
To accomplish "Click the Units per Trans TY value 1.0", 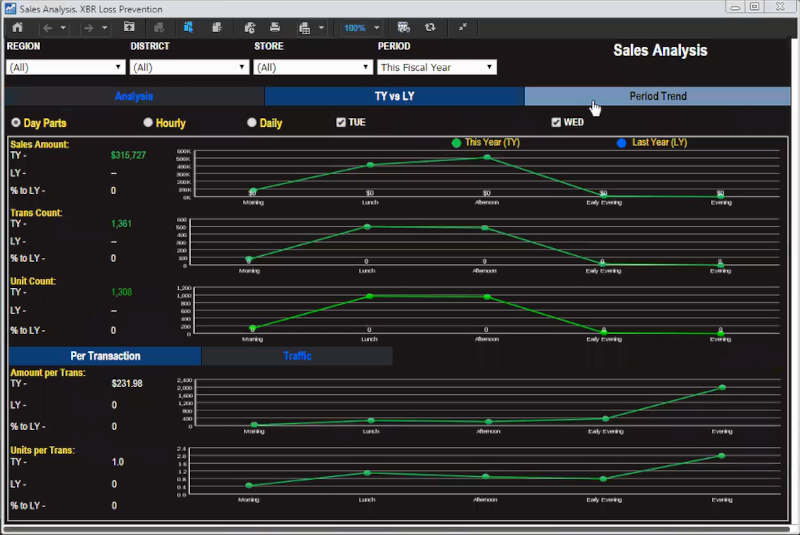I will [x=118, y=462].
